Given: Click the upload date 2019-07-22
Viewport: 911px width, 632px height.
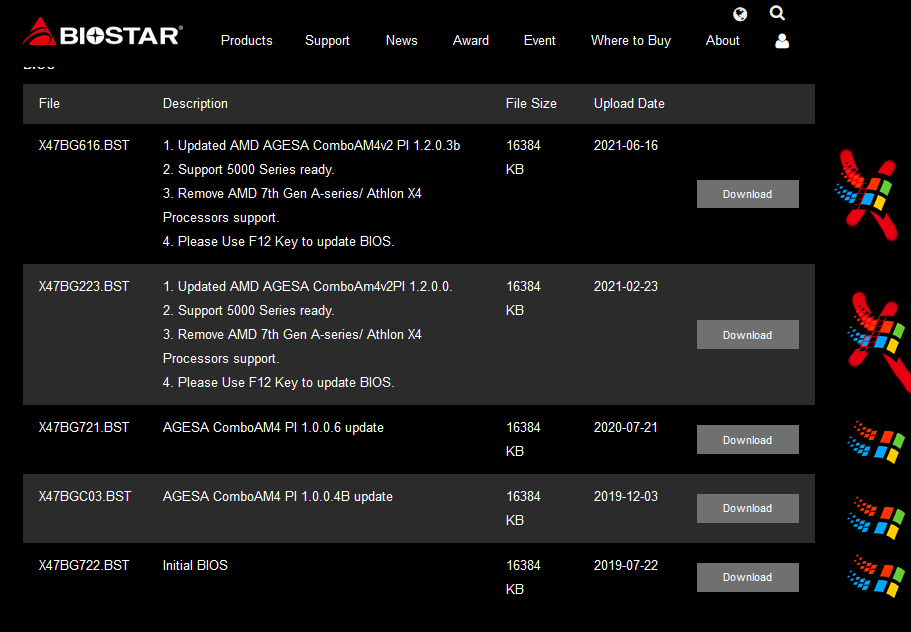Looking at the screenshot, I should (626, 565).
